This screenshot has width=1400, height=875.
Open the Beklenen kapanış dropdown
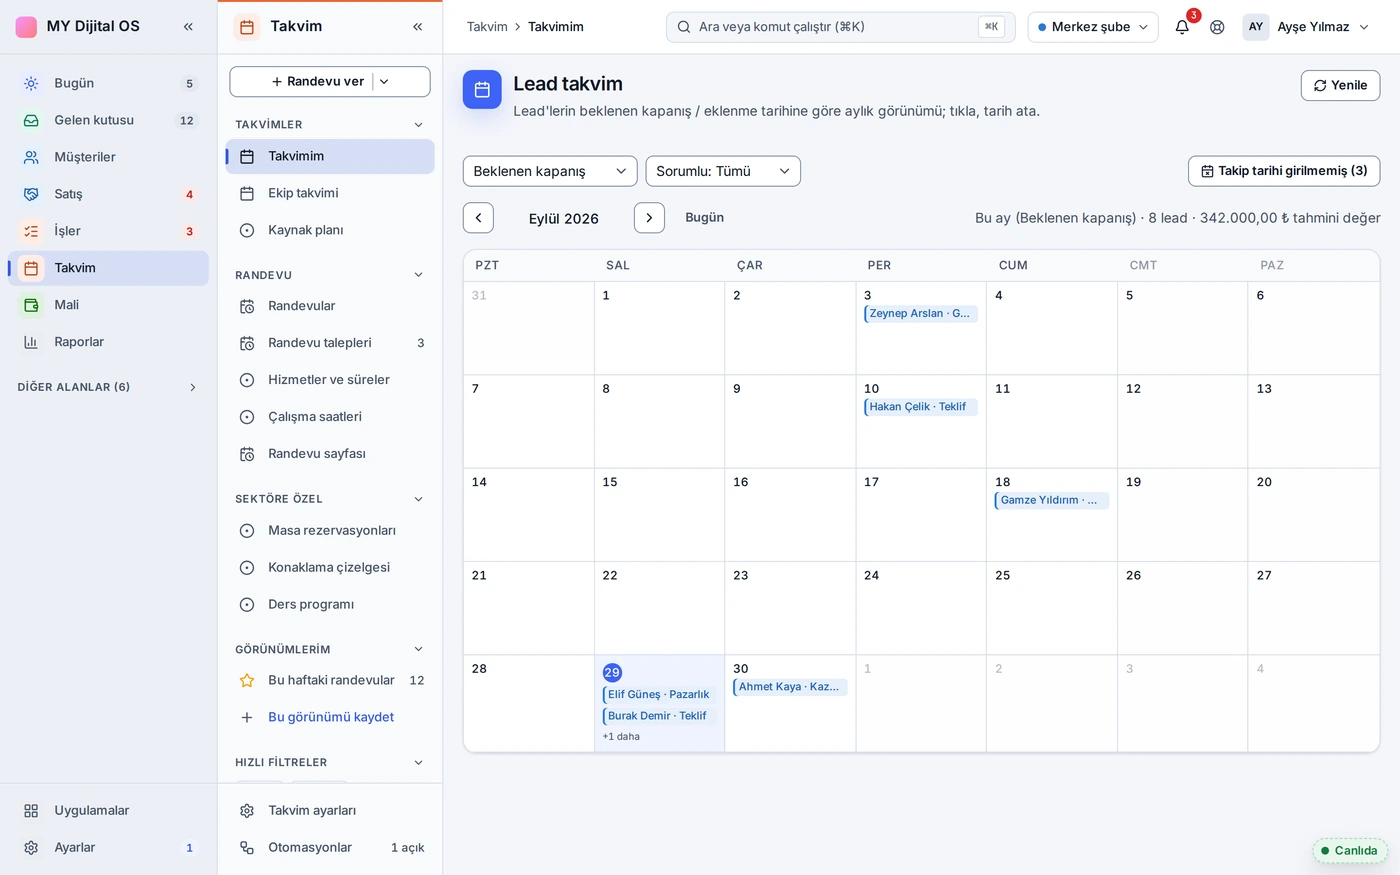coord(550,171)
